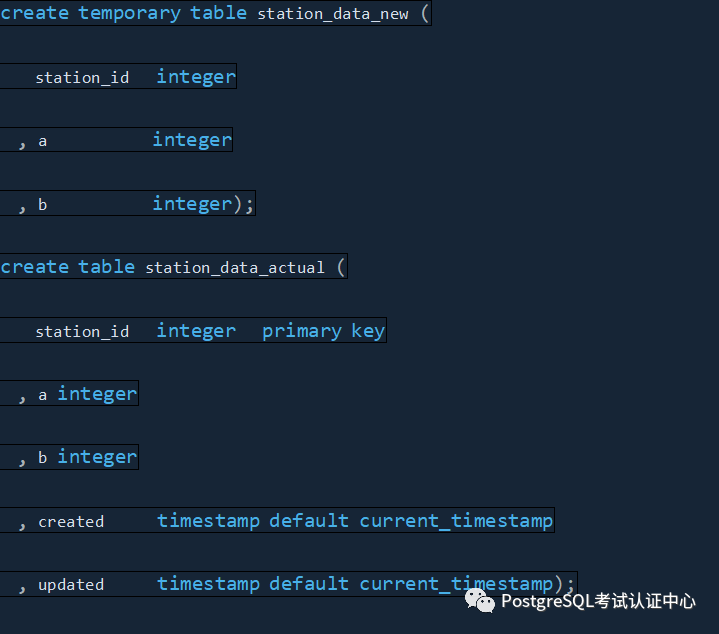719x634 pixels.
Task: Click the 'created' column name
Action: 71,522
